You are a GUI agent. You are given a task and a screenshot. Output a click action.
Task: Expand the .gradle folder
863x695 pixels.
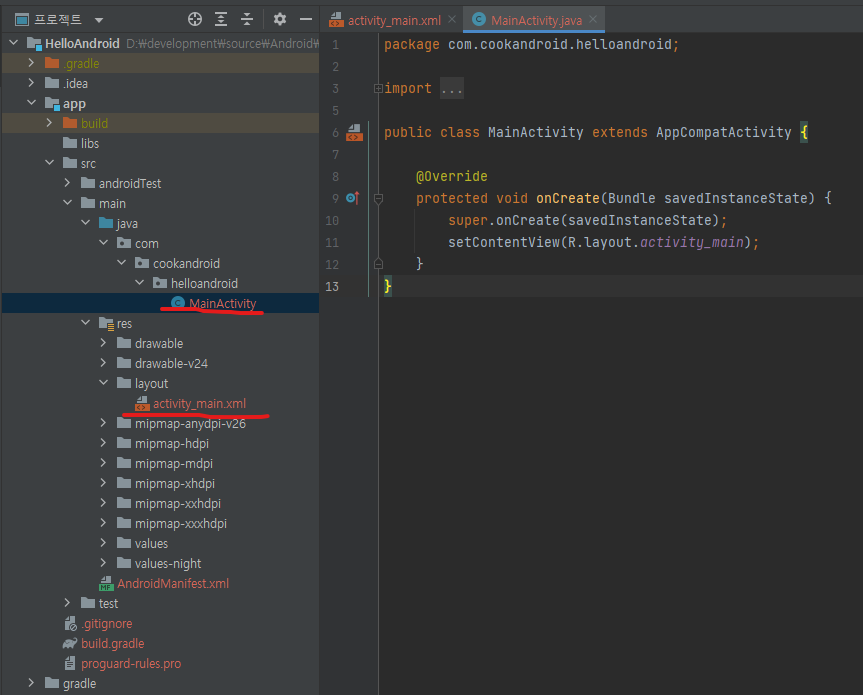31,63
